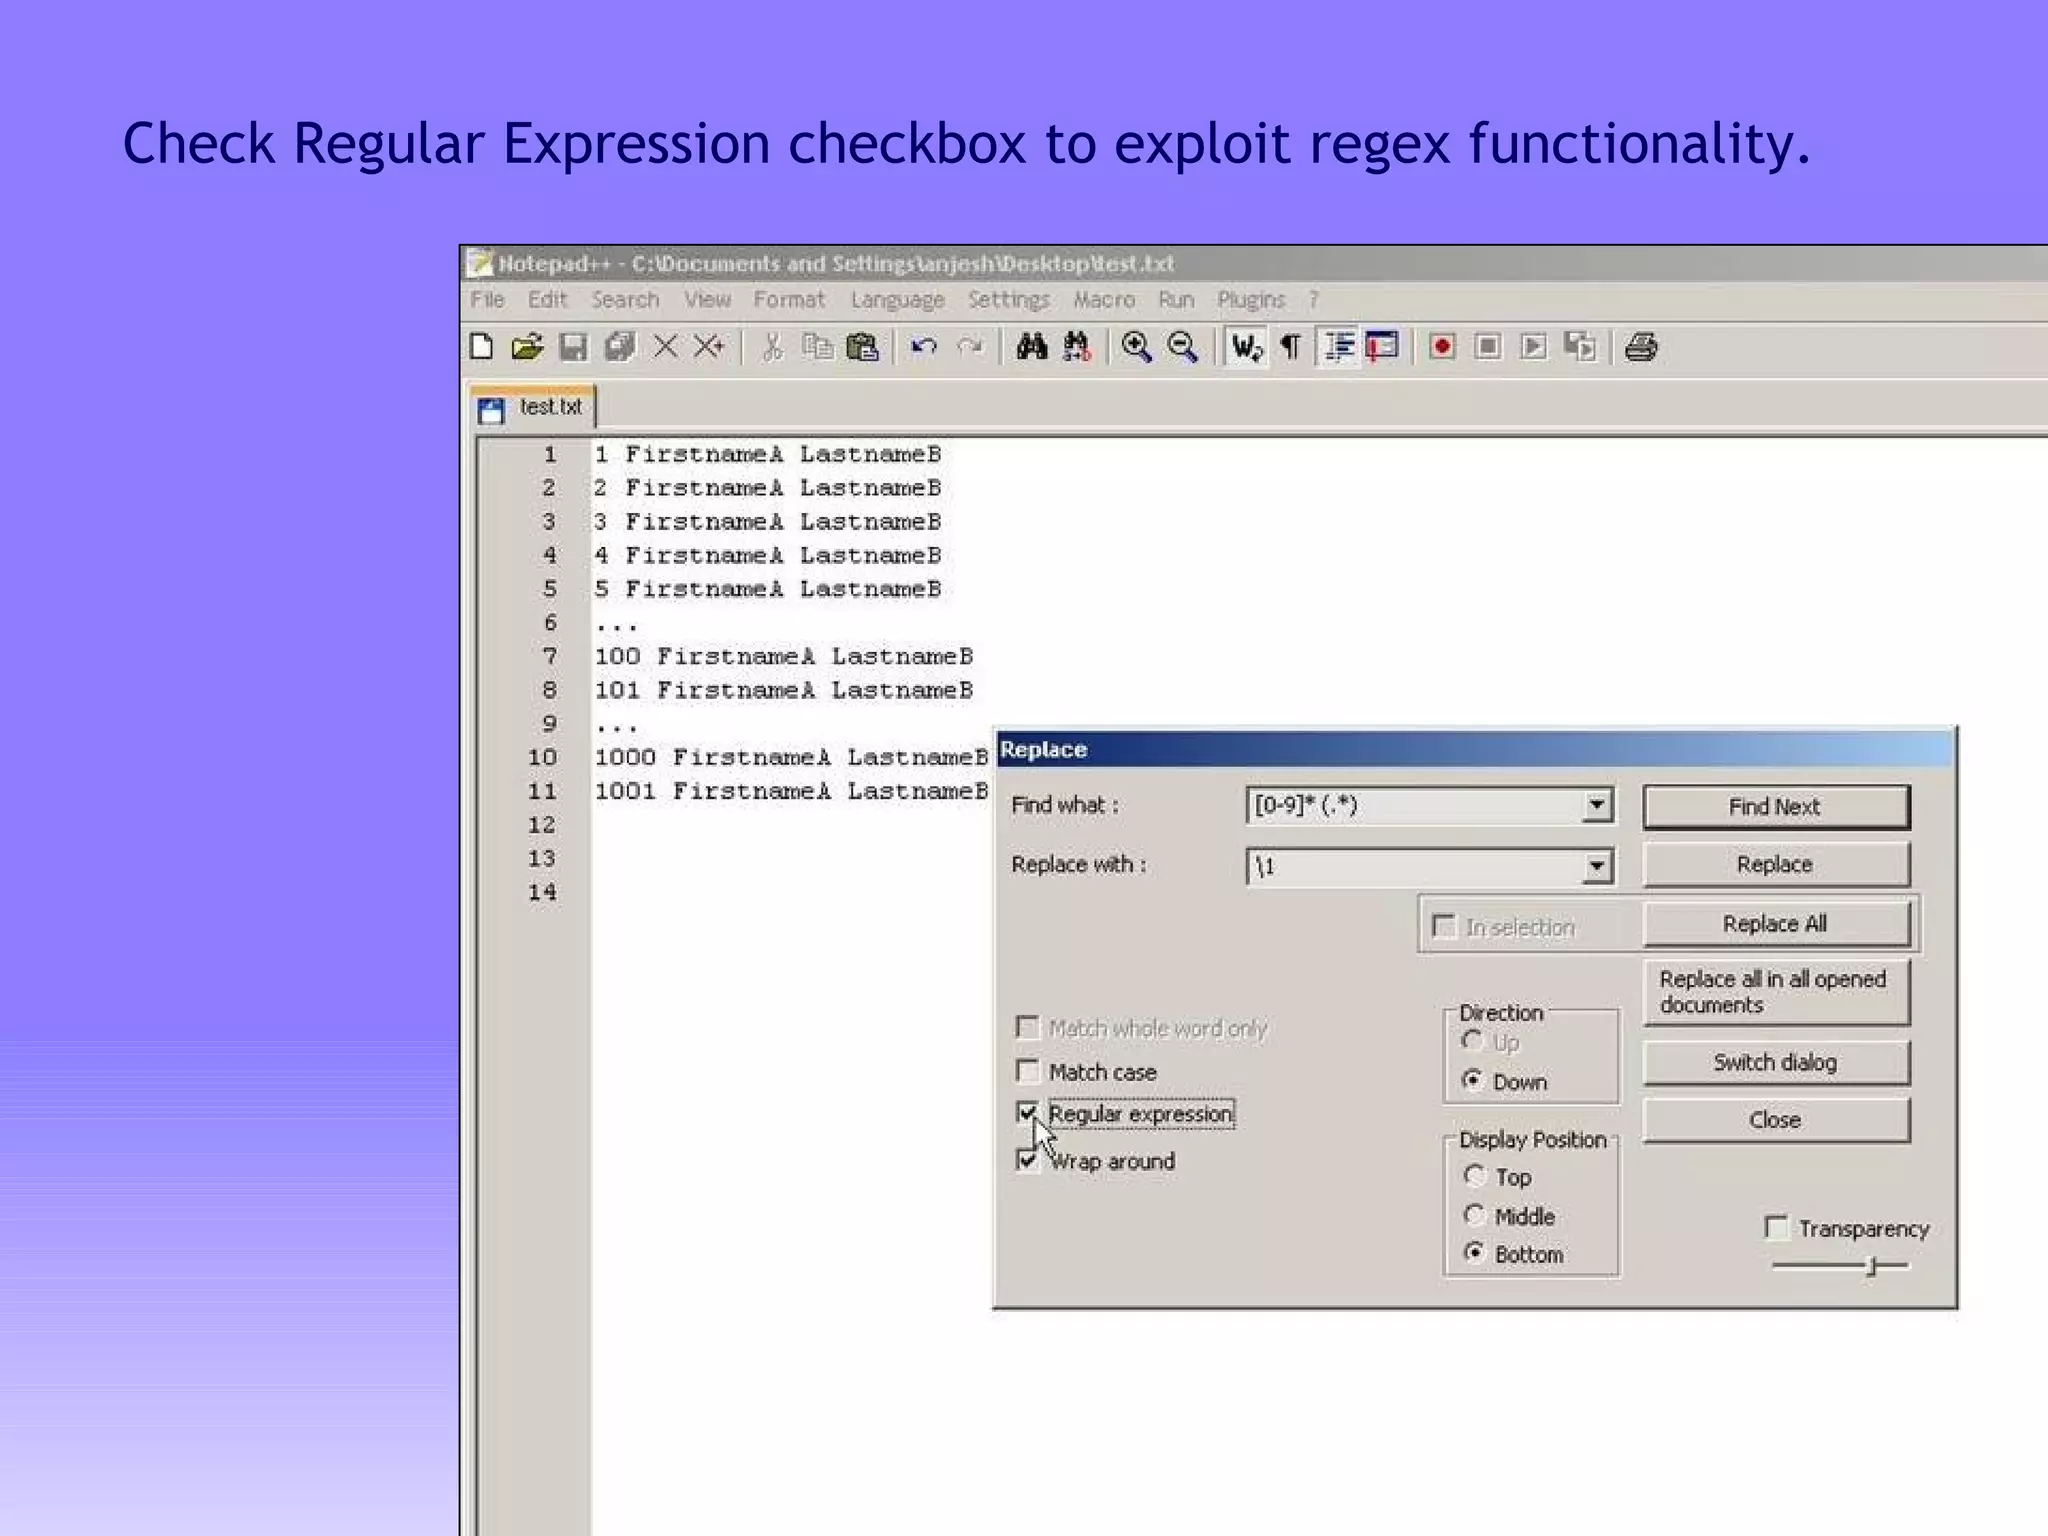Expand the Replace with dropdown arrow

click(1597, 866)
